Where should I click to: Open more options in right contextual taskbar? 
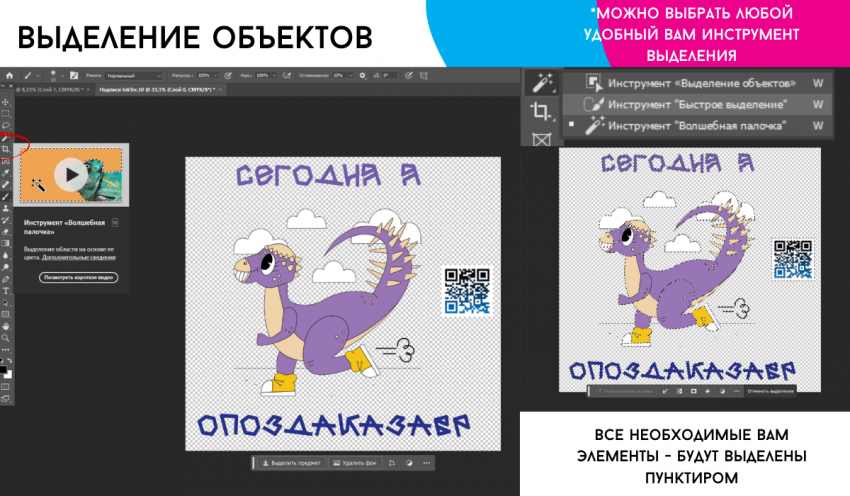[736, 391]
